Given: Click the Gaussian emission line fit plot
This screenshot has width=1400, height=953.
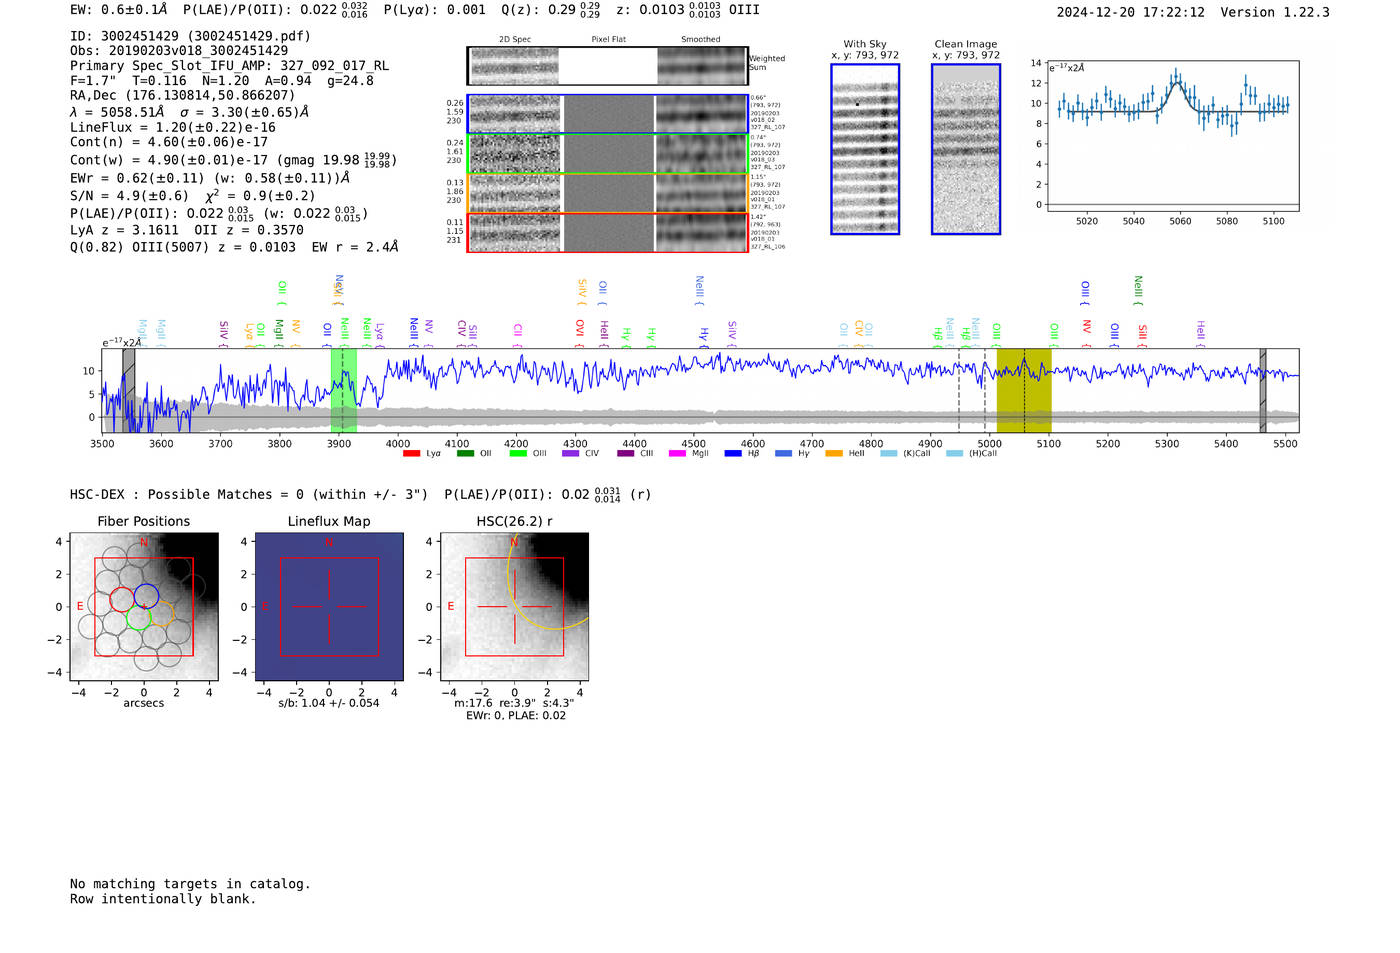Looking at the screenshot, I should (x=1172, y=136).
